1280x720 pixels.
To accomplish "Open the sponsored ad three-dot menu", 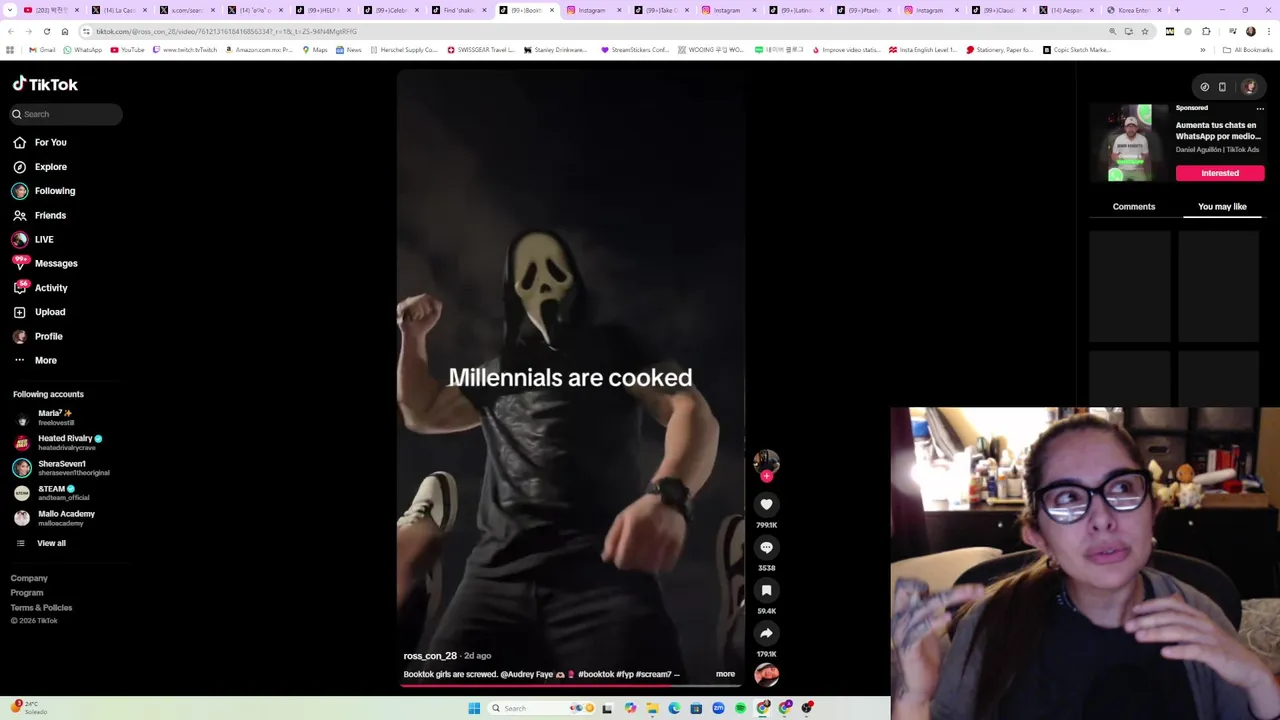I will tap(1260, 108).
